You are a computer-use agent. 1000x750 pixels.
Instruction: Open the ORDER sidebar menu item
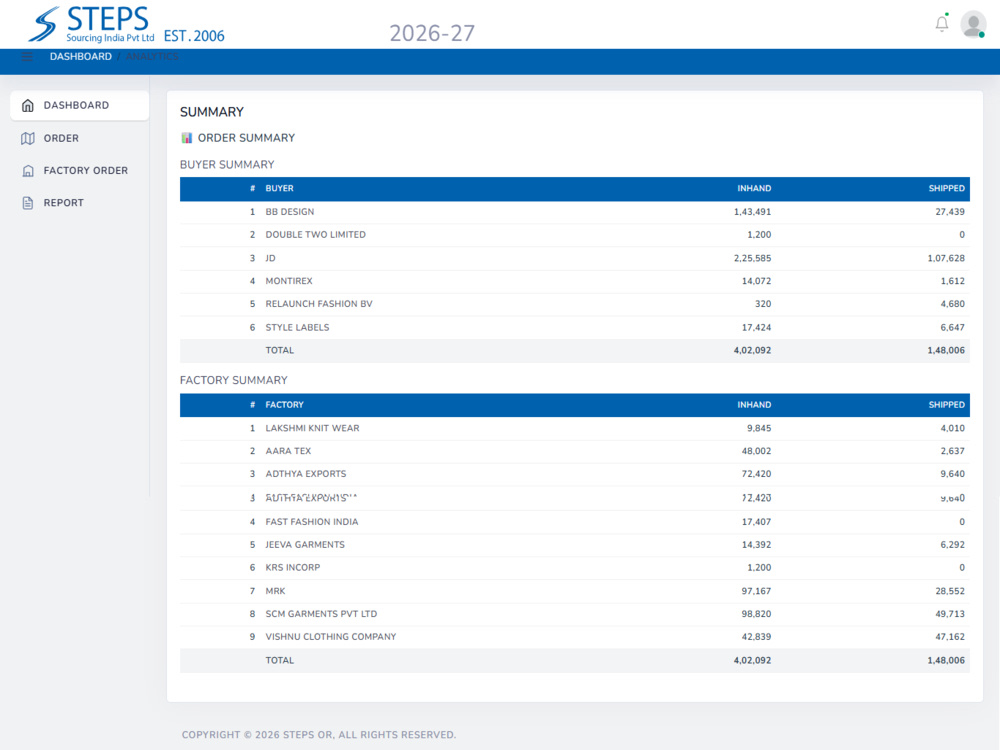pos(80,138)
